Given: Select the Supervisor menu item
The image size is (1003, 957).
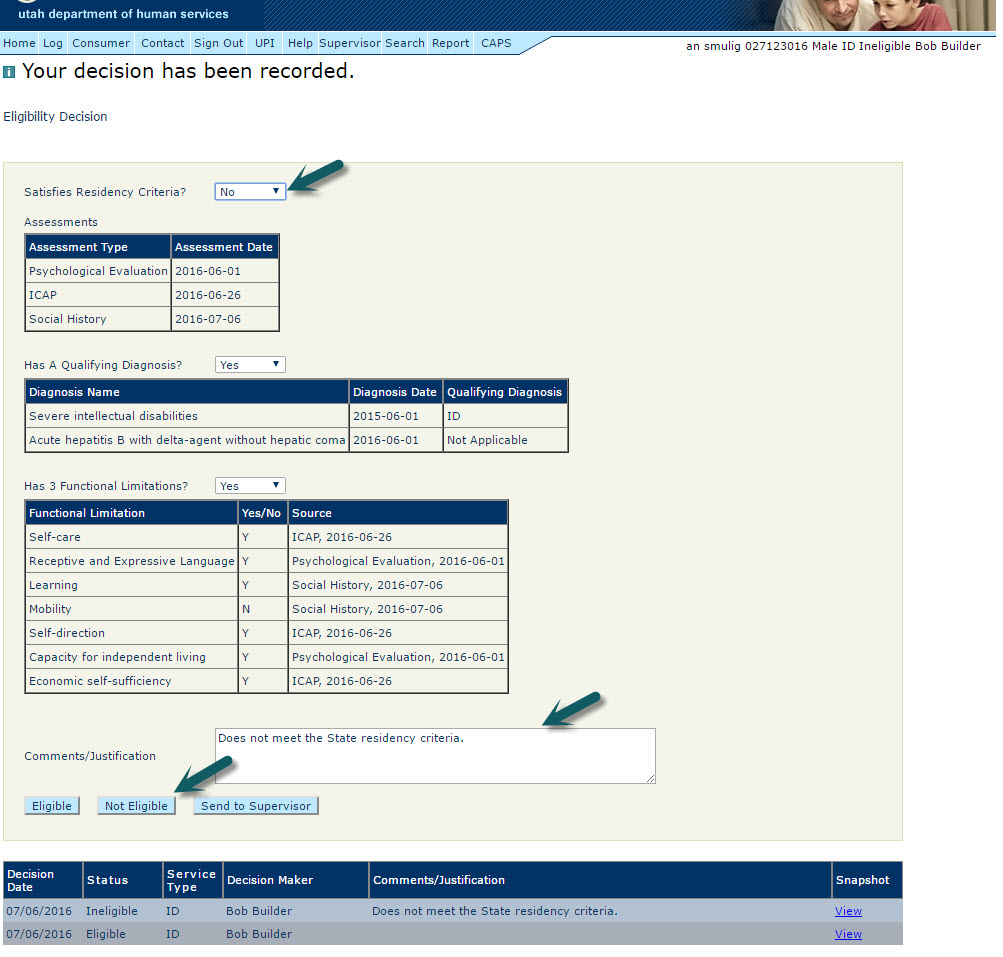Looking at the screenshot, I should pos(350,43).
